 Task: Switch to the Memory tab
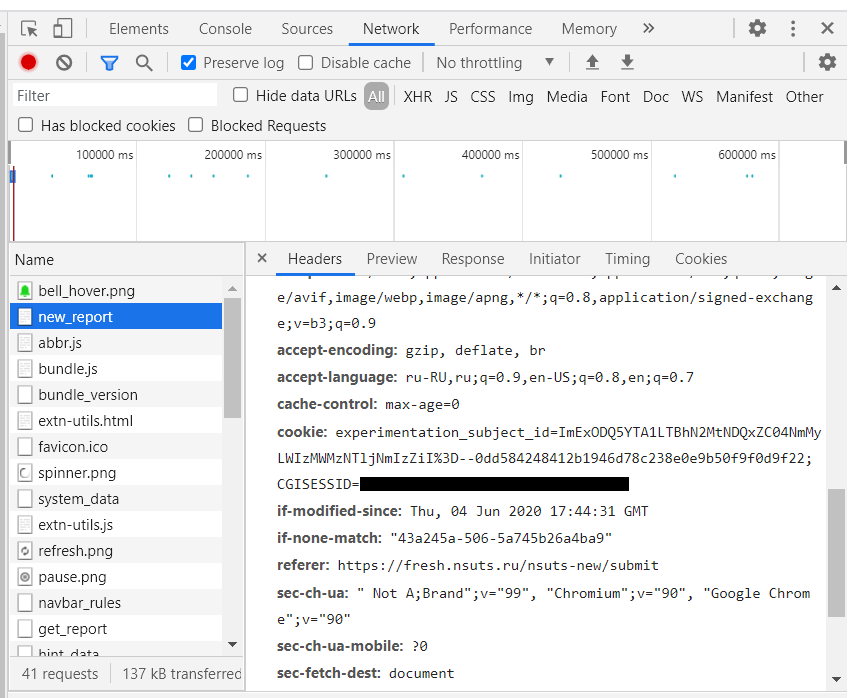(589, 29)
